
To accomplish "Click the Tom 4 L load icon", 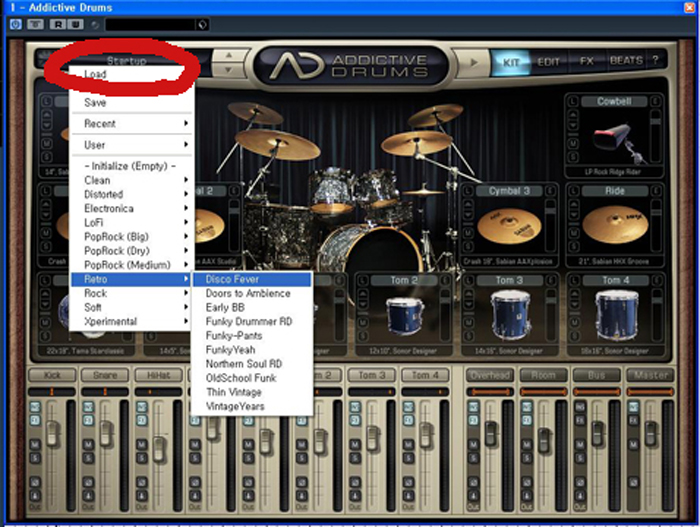I will (x=573, y=280).
